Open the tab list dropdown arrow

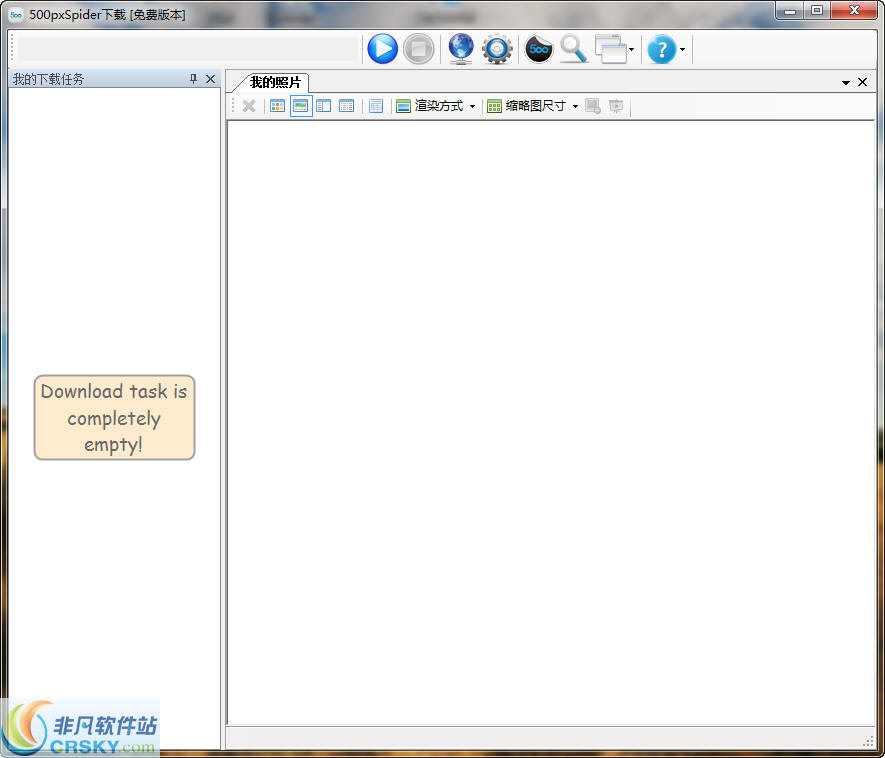tap(845, 82)
